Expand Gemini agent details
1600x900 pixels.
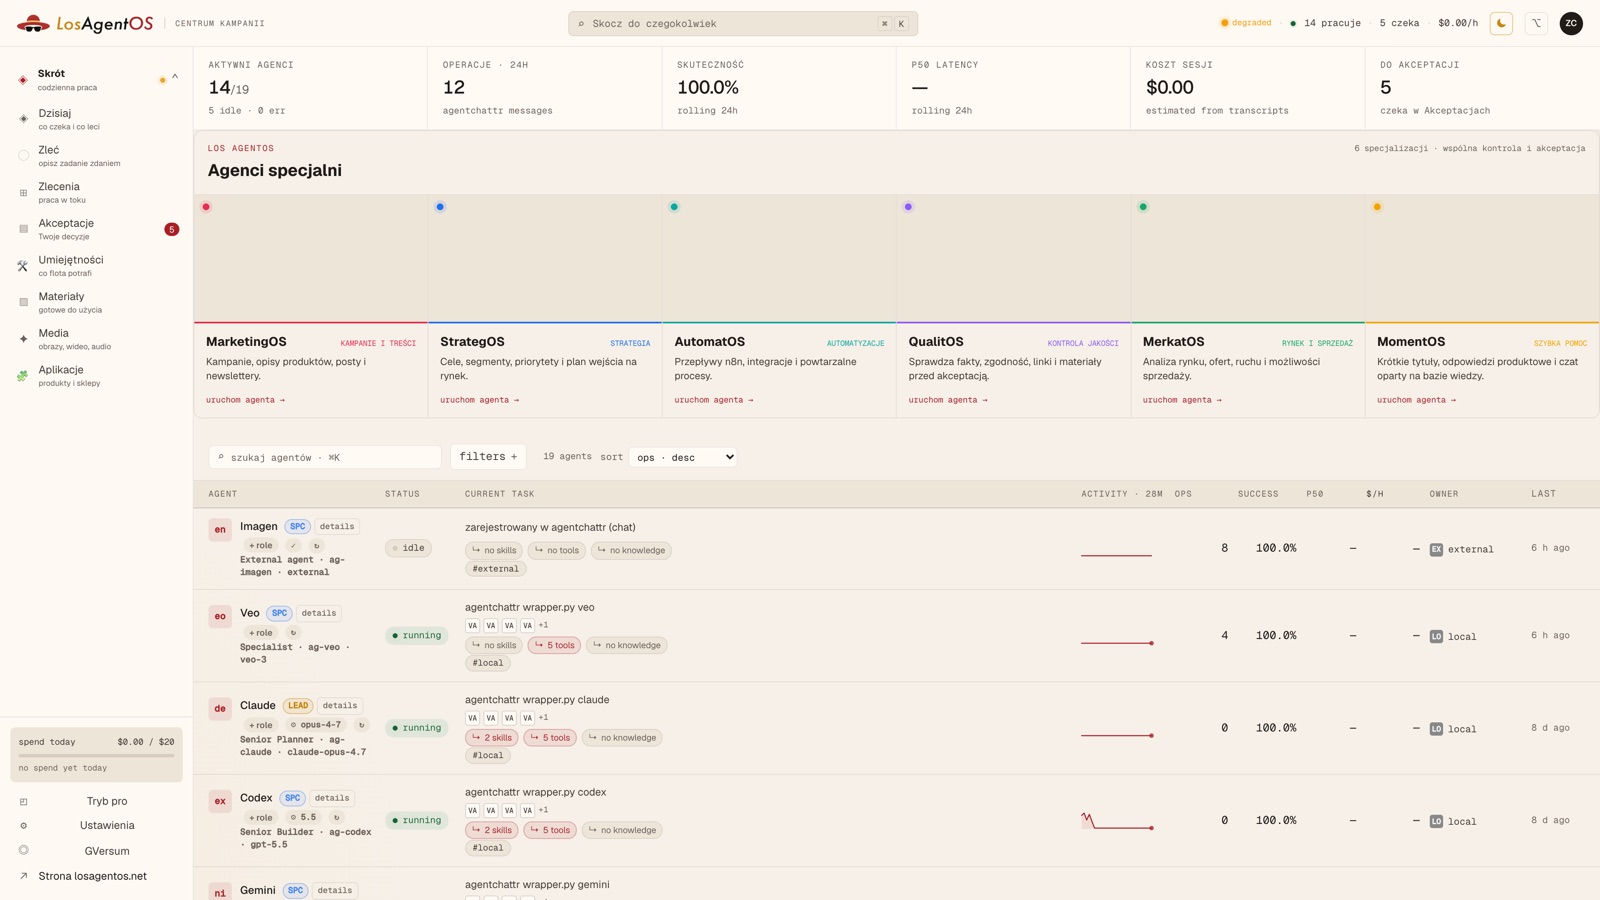335,891
